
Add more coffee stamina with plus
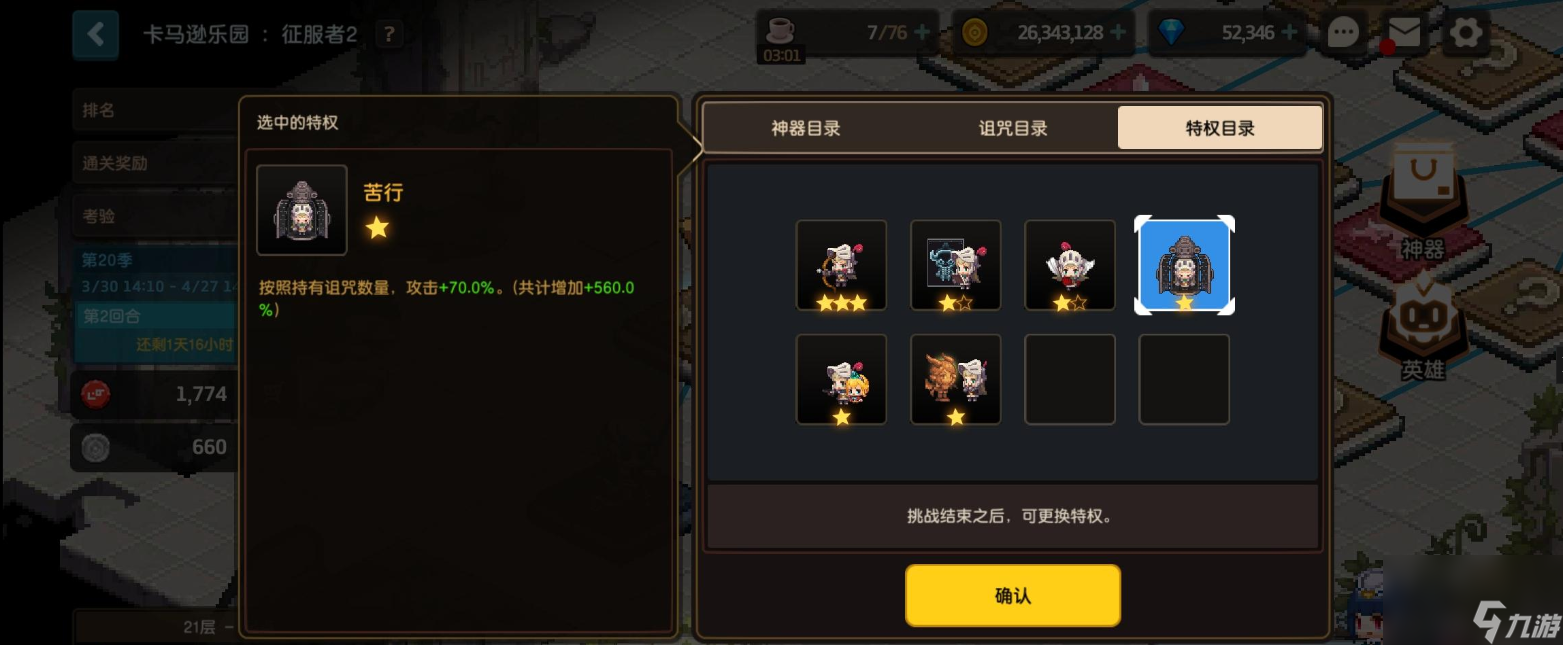point(922,32)
